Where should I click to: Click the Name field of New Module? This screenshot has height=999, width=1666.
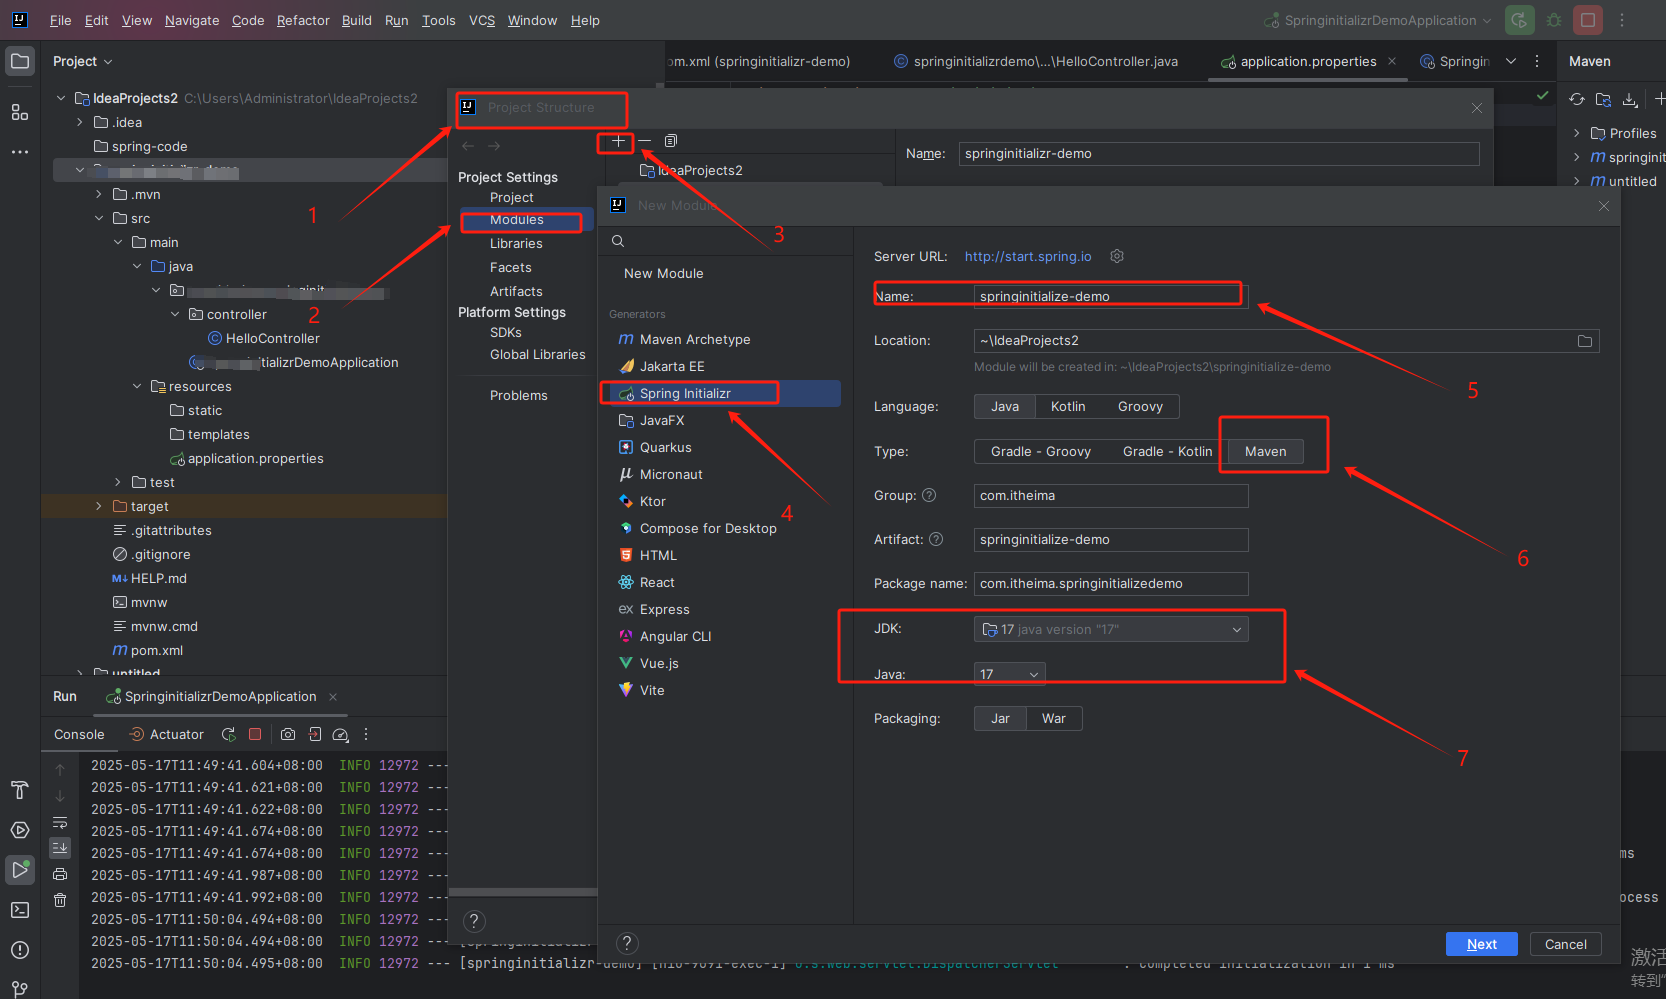coord(1111,296)
